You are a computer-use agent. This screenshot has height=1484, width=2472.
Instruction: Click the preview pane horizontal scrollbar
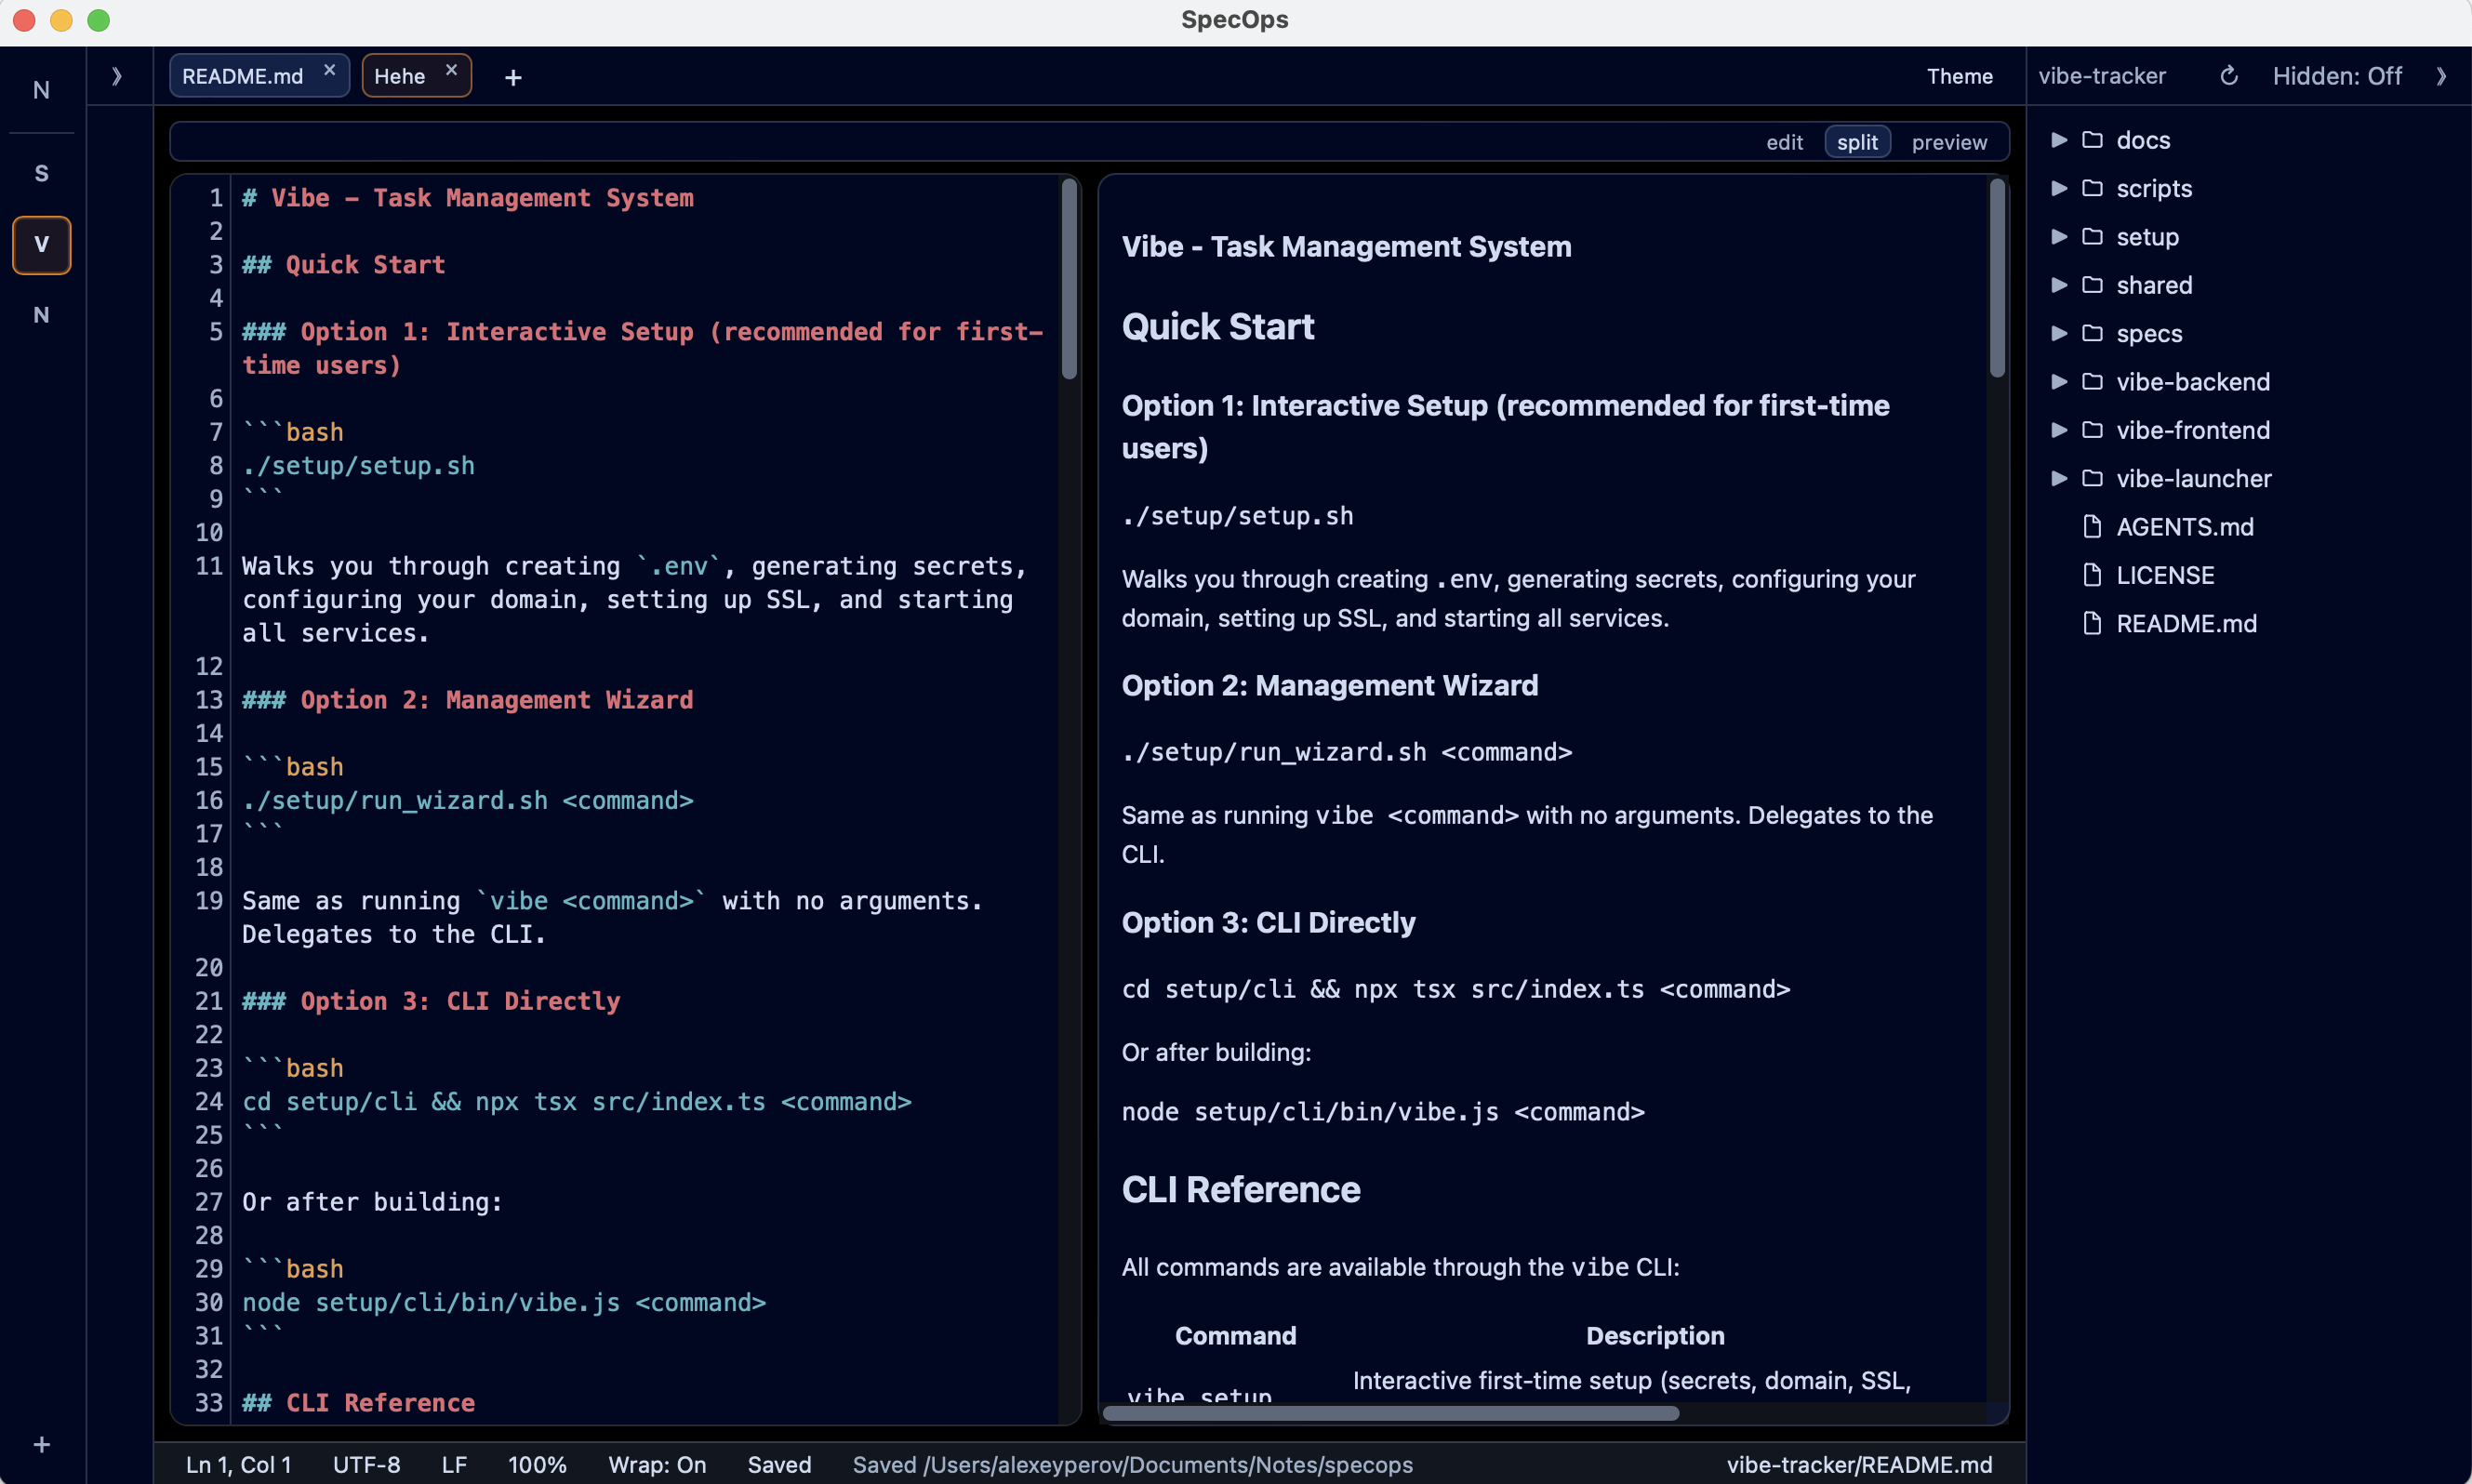(x=1390, y=1413)
